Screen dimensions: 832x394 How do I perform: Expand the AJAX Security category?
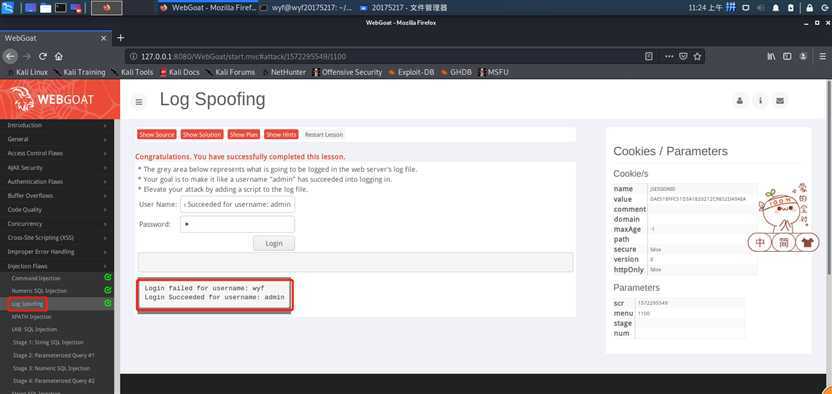point(57,168)
